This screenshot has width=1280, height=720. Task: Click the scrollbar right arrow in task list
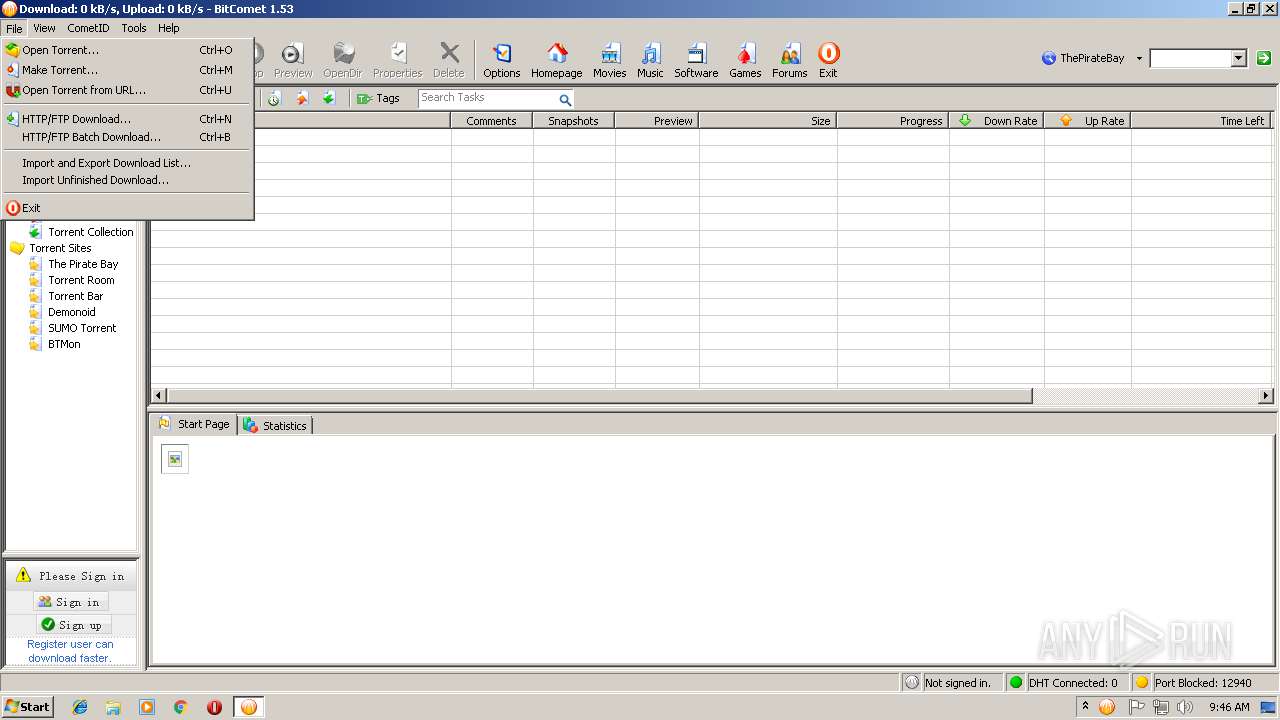(x=1266, y=396)
